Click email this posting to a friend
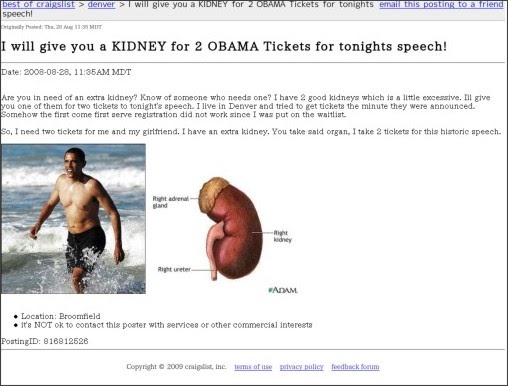508x386 pixels. point(441,4)
